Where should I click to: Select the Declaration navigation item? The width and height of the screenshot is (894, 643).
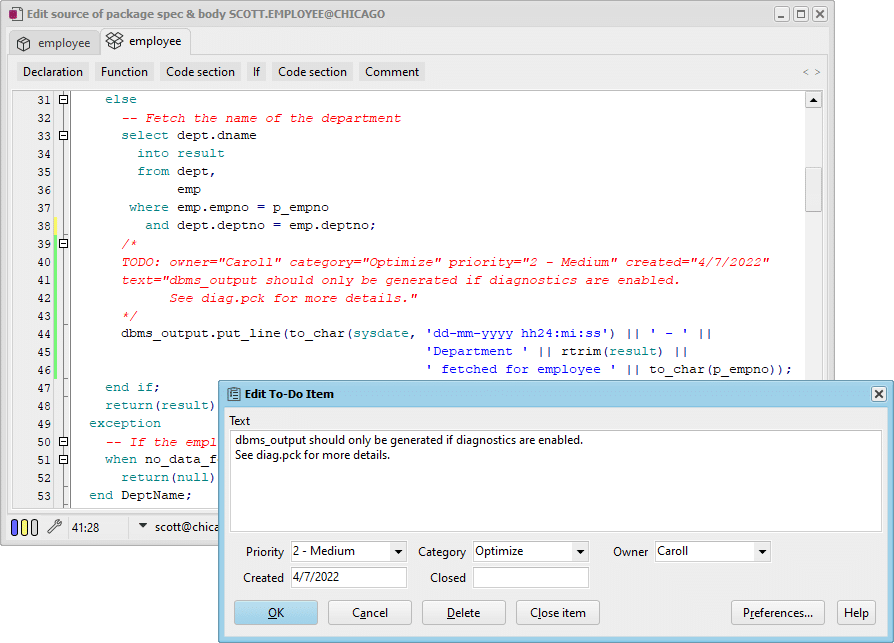pyautogui.click(x=53, y=72)
